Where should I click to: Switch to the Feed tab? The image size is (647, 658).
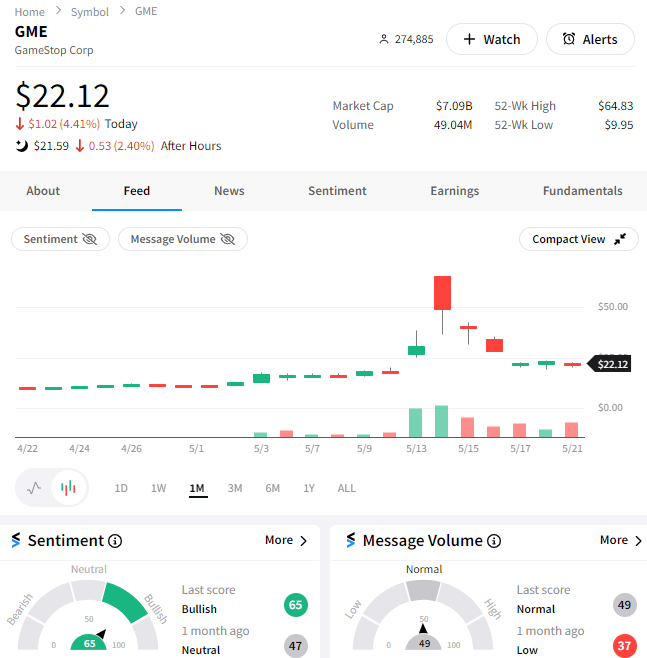point(136,191)
